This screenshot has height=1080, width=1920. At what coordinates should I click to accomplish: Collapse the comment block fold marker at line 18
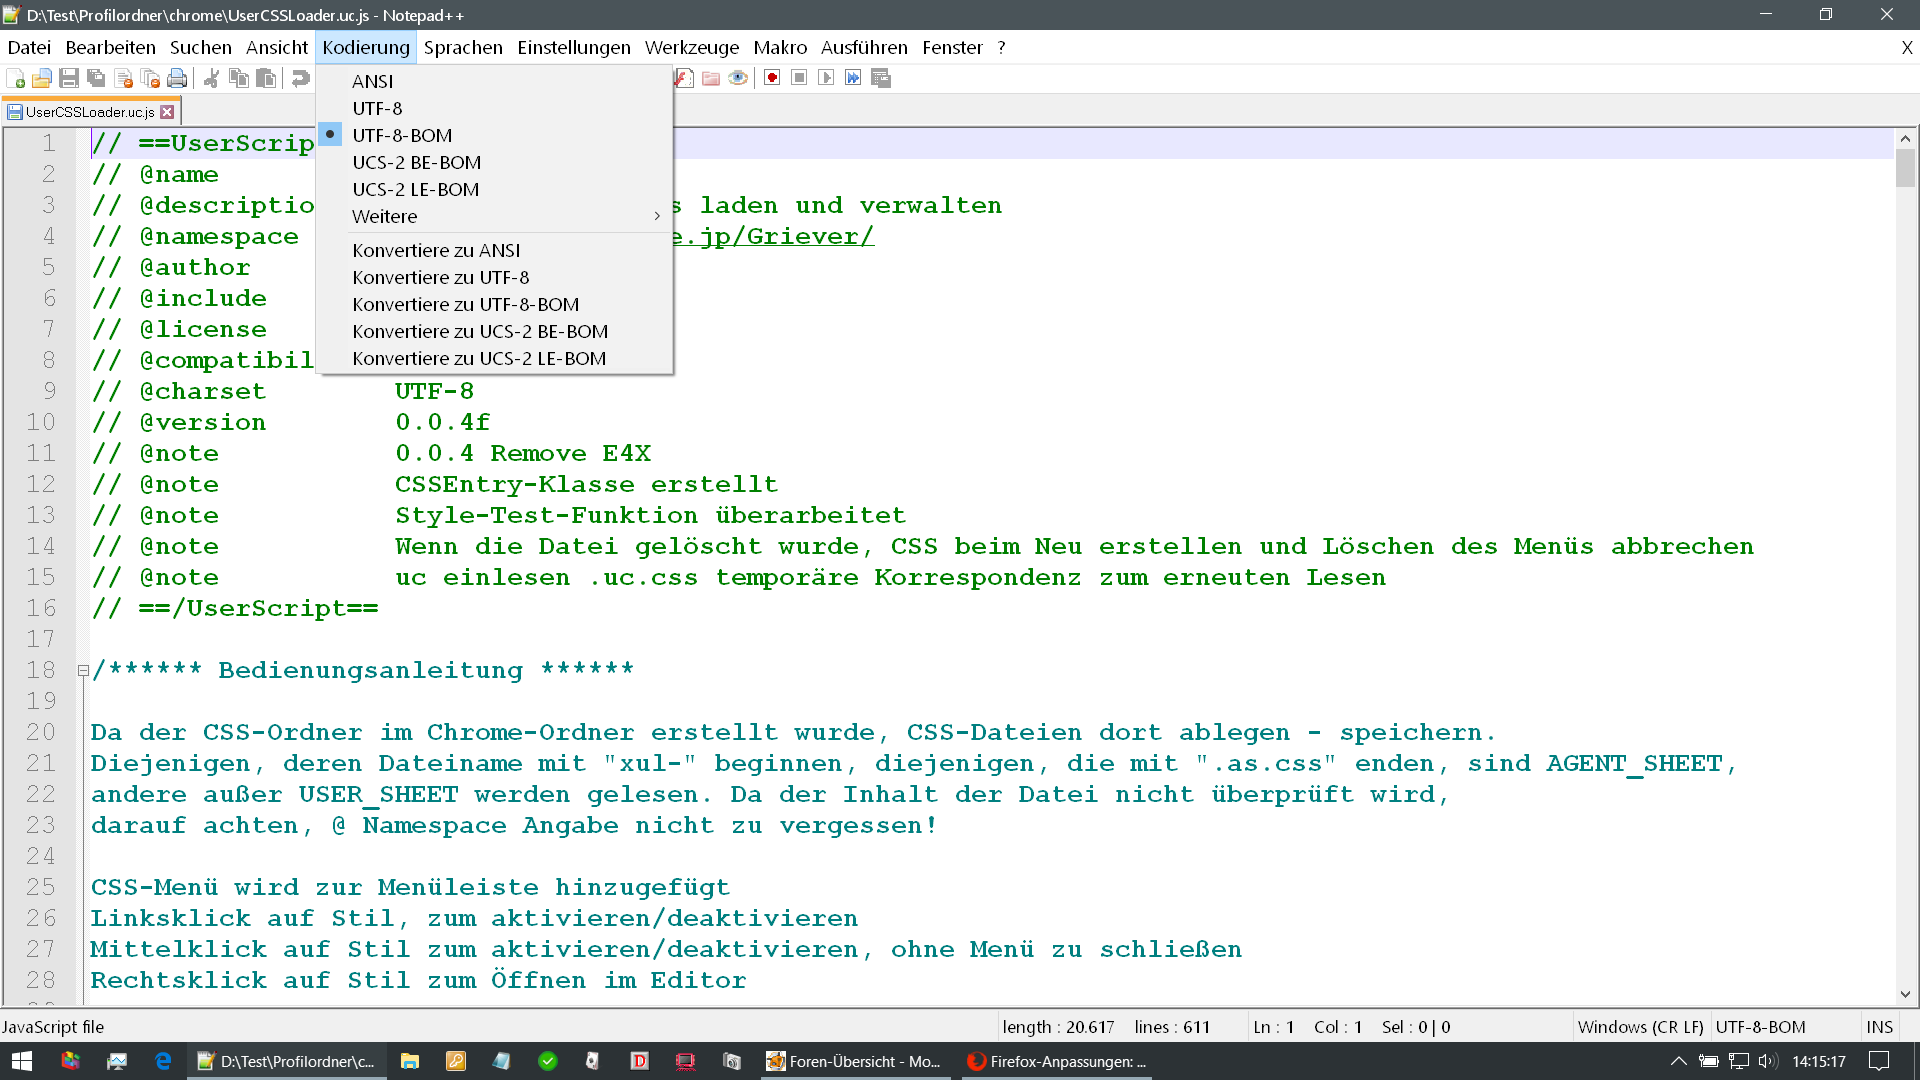[x=83, y=671]
